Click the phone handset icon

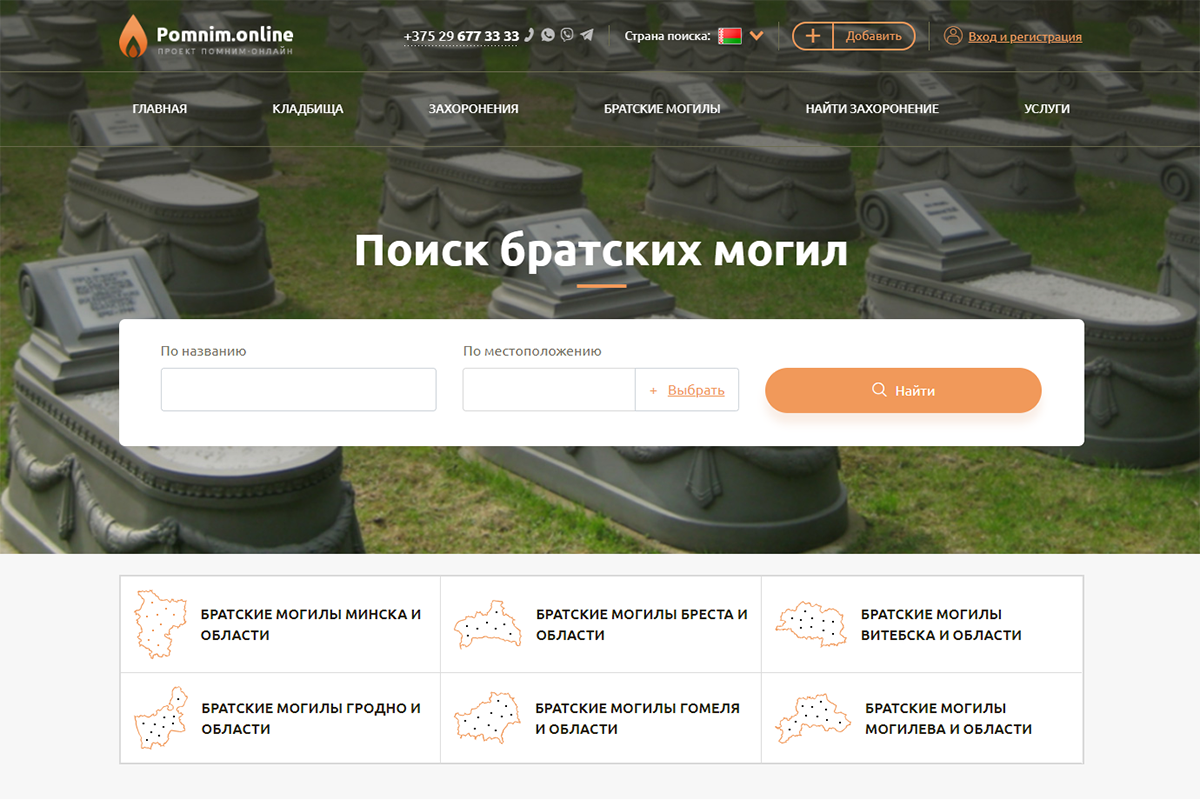pyautogui.click(x=529, y=35)
